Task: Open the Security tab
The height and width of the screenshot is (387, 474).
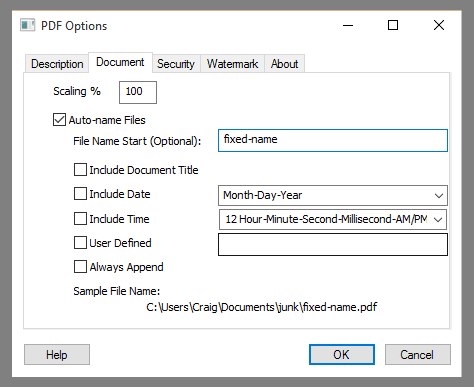Action: (x=176, y=64)
